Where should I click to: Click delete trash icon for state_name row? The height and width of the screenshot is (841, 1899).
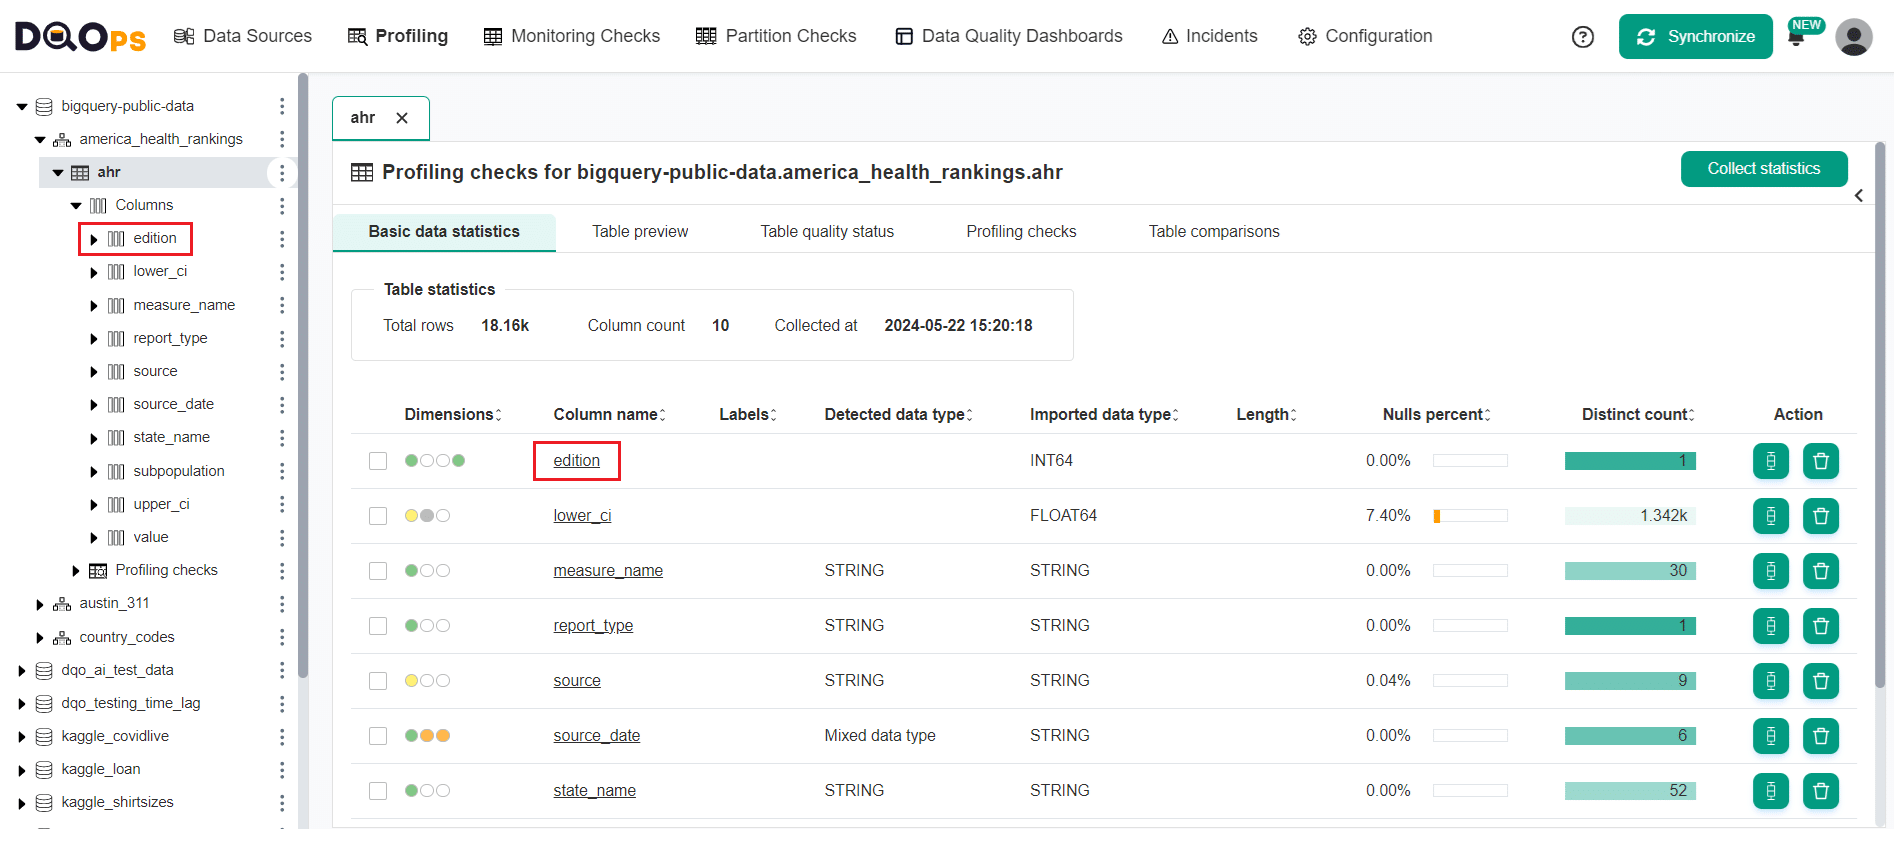pos(1820,791)
